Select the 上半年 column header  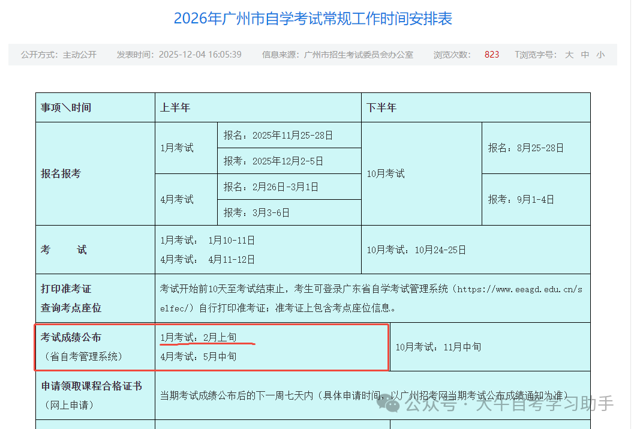coord(175,106)
